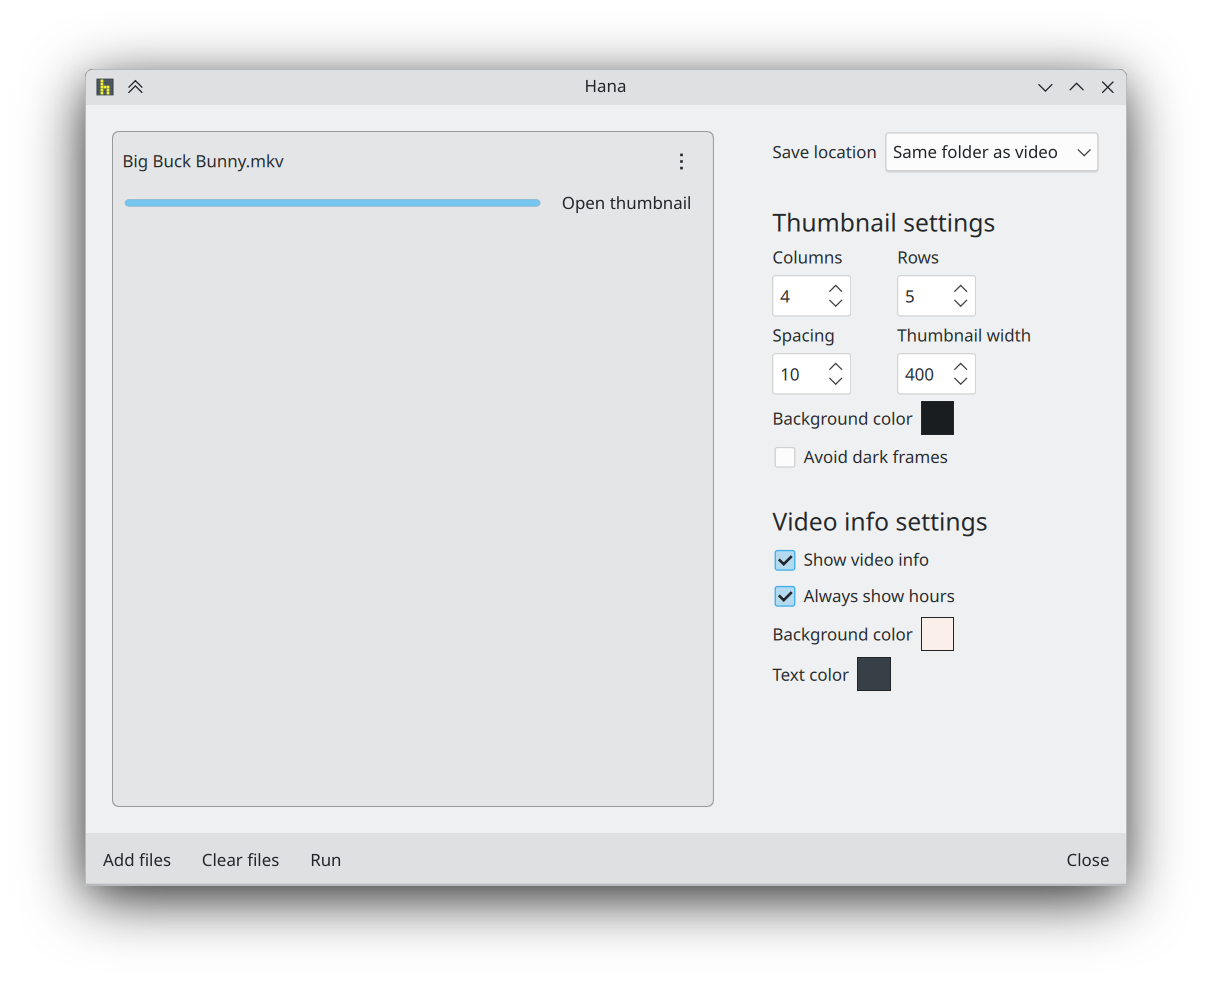The width and height of the screenshot is (1211, 986).
Task: Increase Columns using the up arrow
Action: [x=838, y=288]
